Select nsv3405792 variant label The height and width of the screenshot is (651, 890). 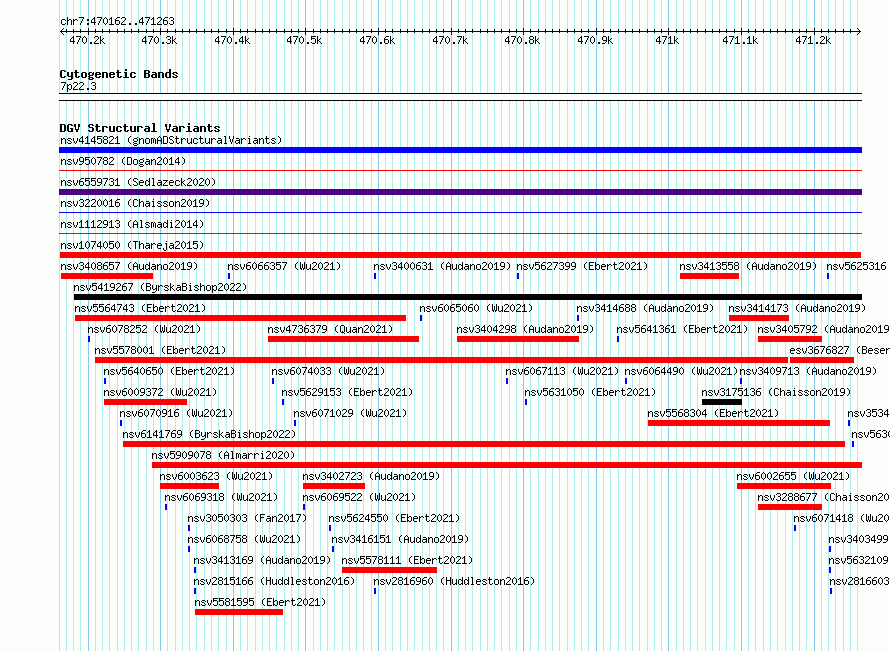click(823, 329)
